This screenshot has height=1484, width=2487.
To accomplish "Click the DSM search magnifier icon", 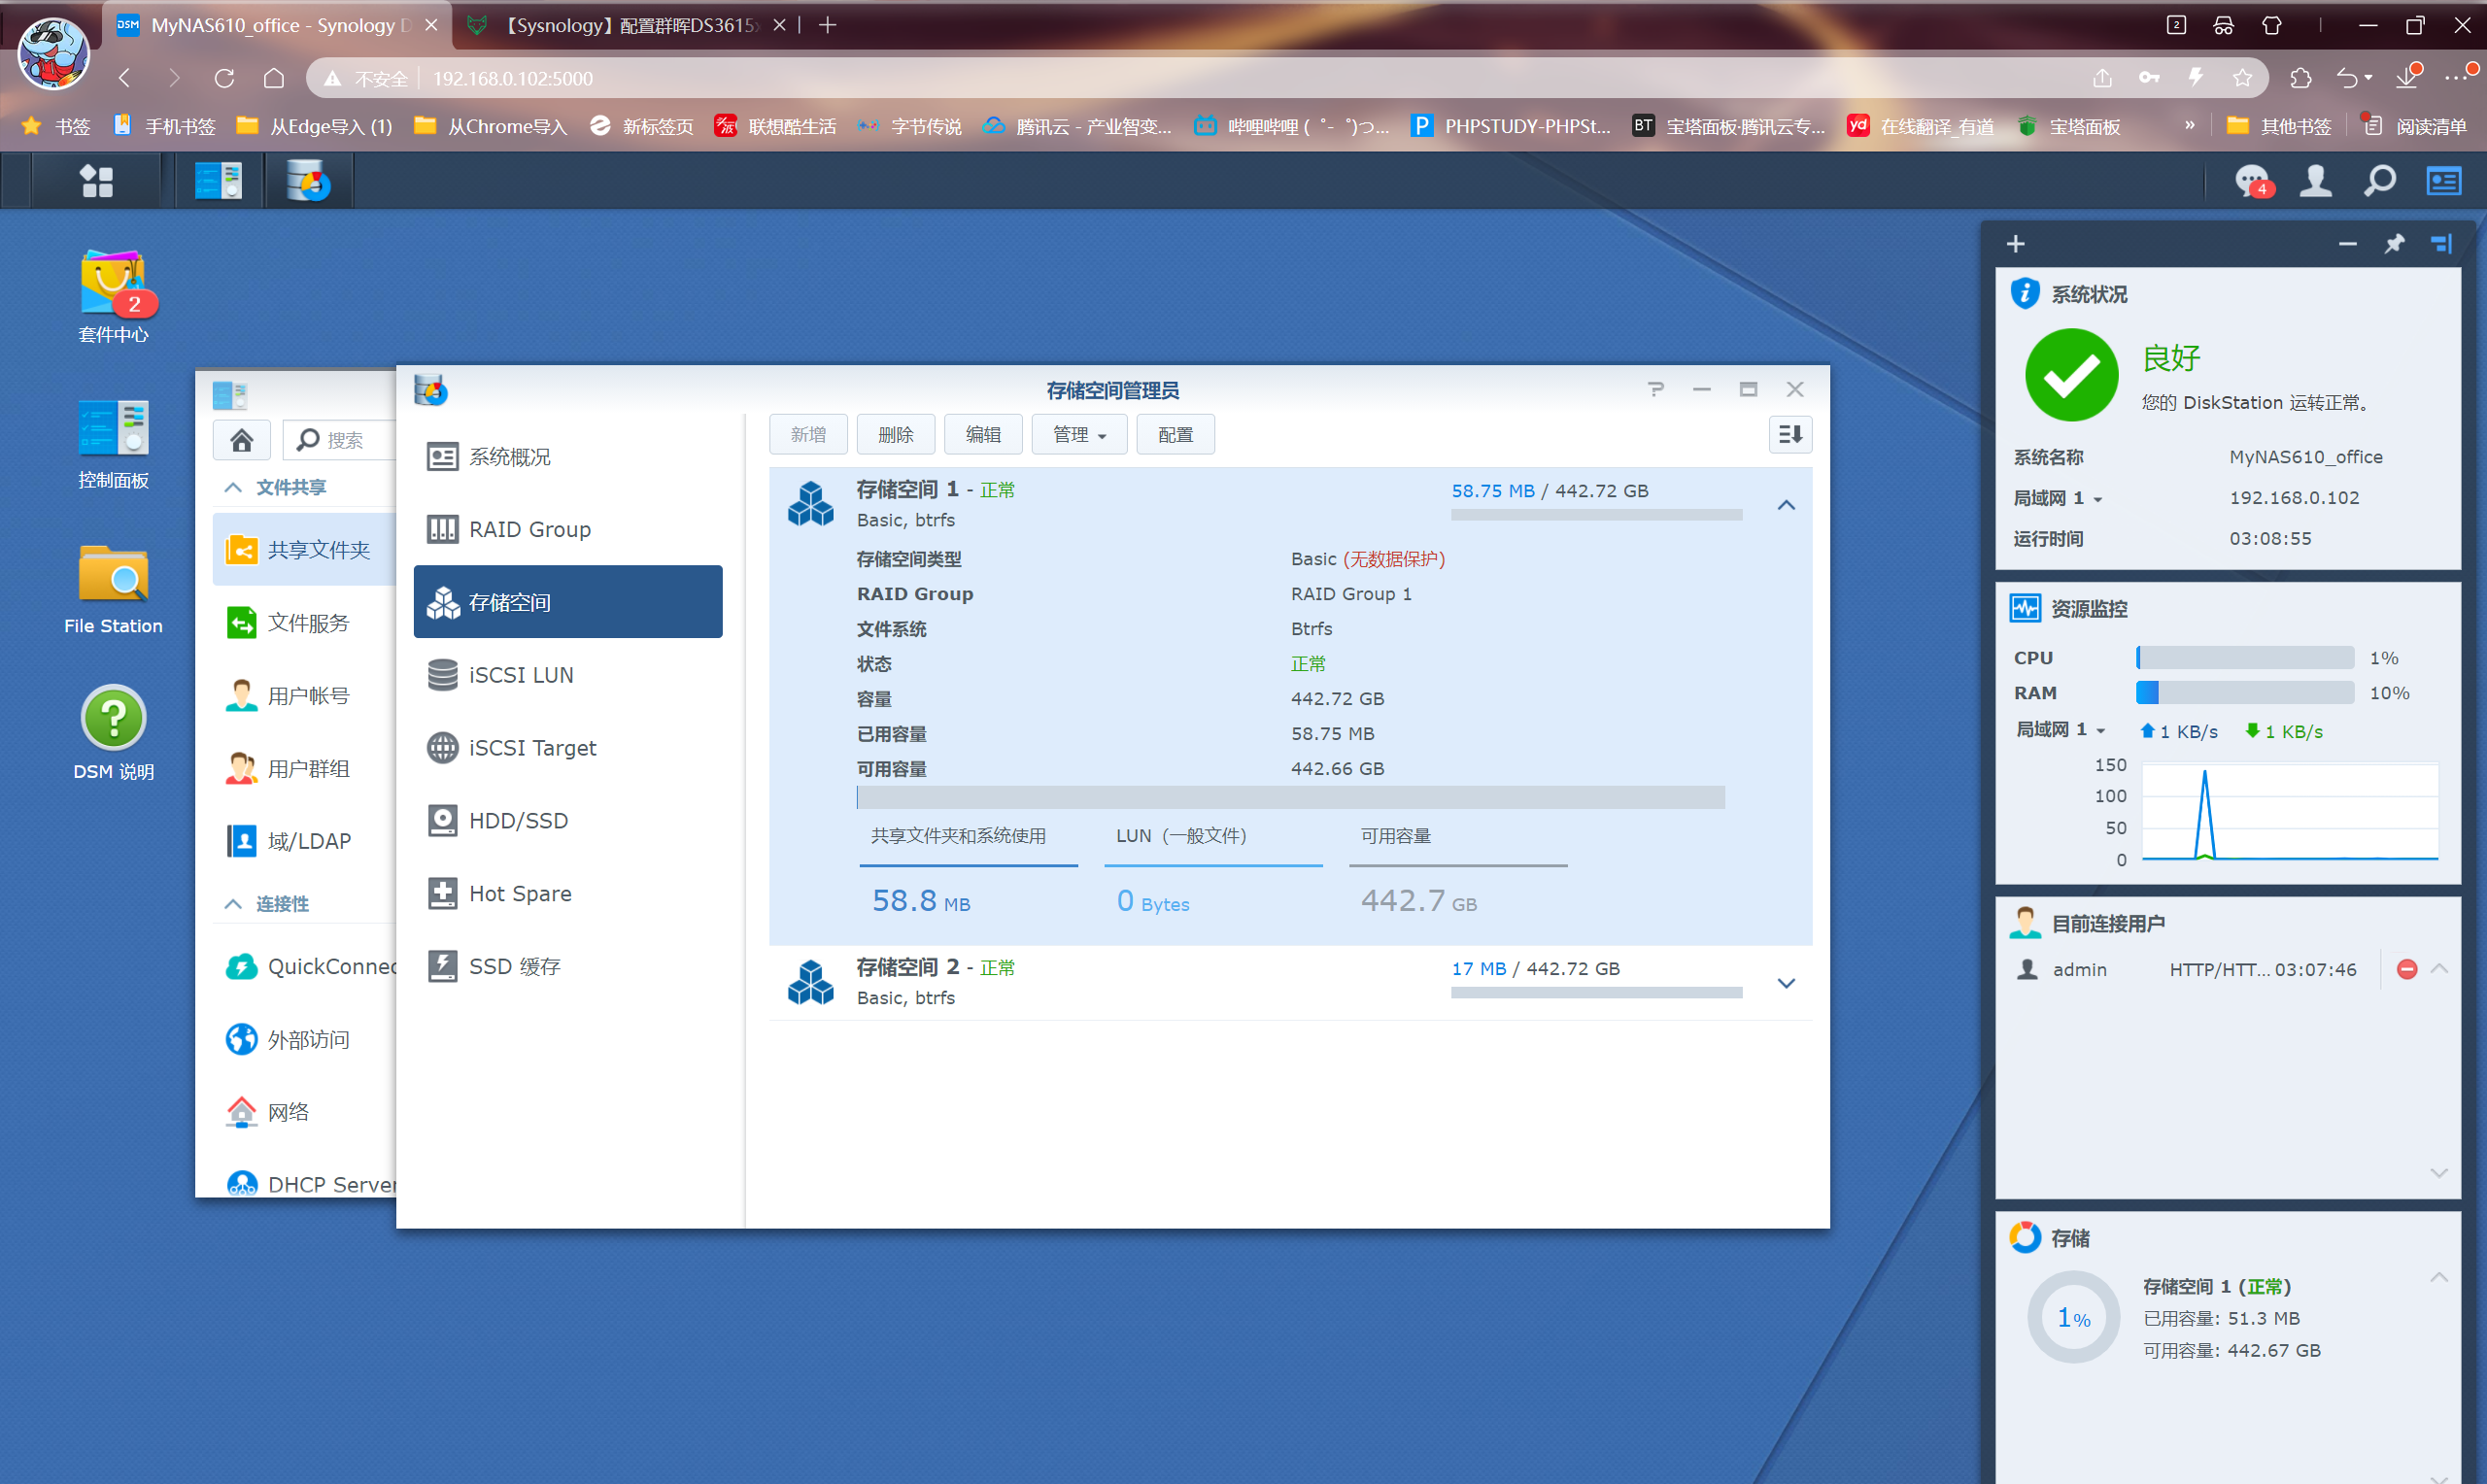I will (2380, 181).
